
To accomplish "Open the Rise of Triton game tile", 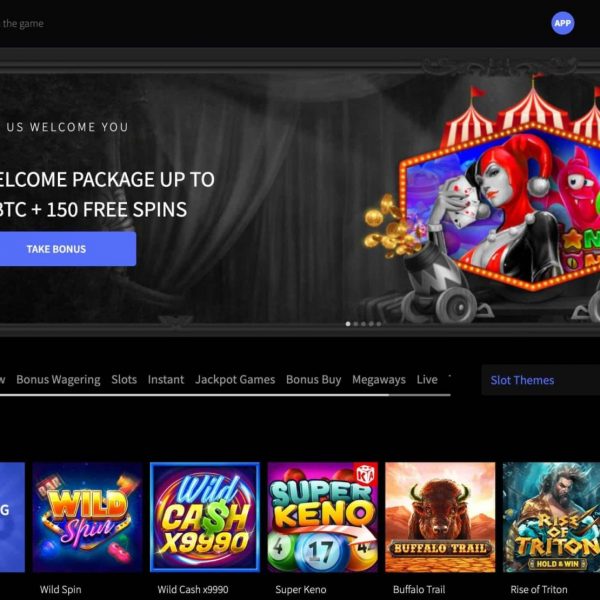I will (x=551, y=517).
